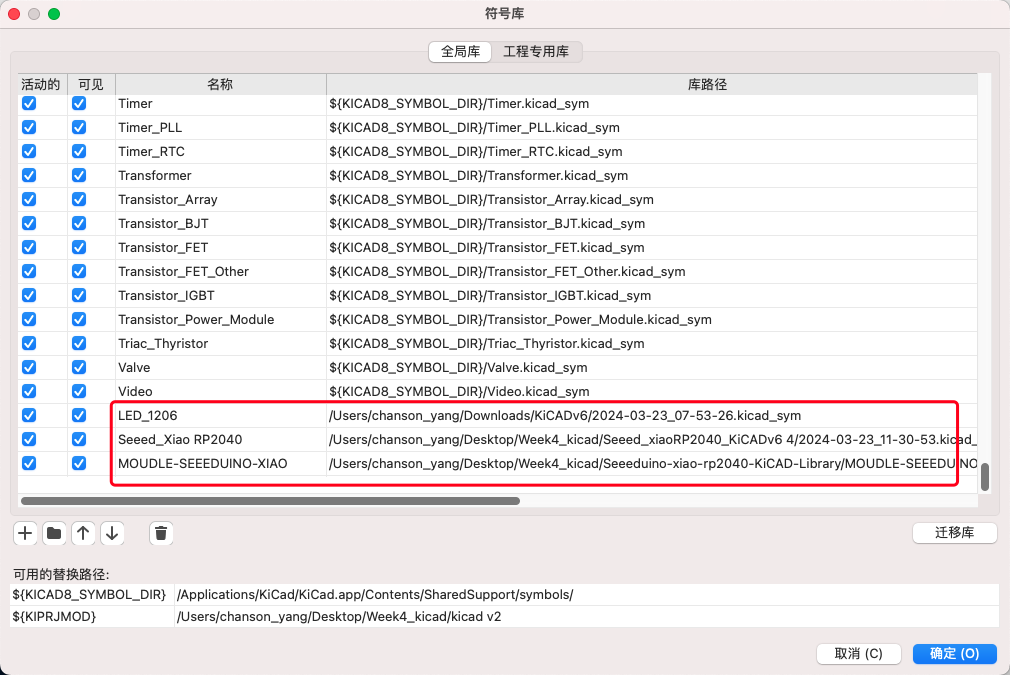
Task: Select the Transistor_FET_Other name cell
Action: pyautogui.click(x=220, y=271)
